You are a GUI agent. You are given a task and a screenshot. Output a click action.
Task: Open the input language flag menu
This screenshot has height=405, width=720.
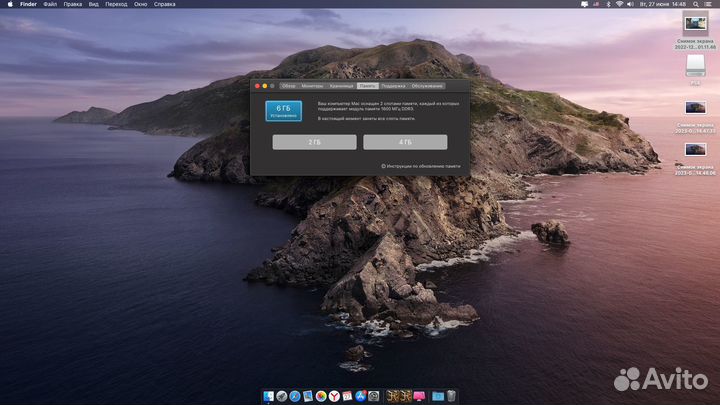(x=596, y=4)
